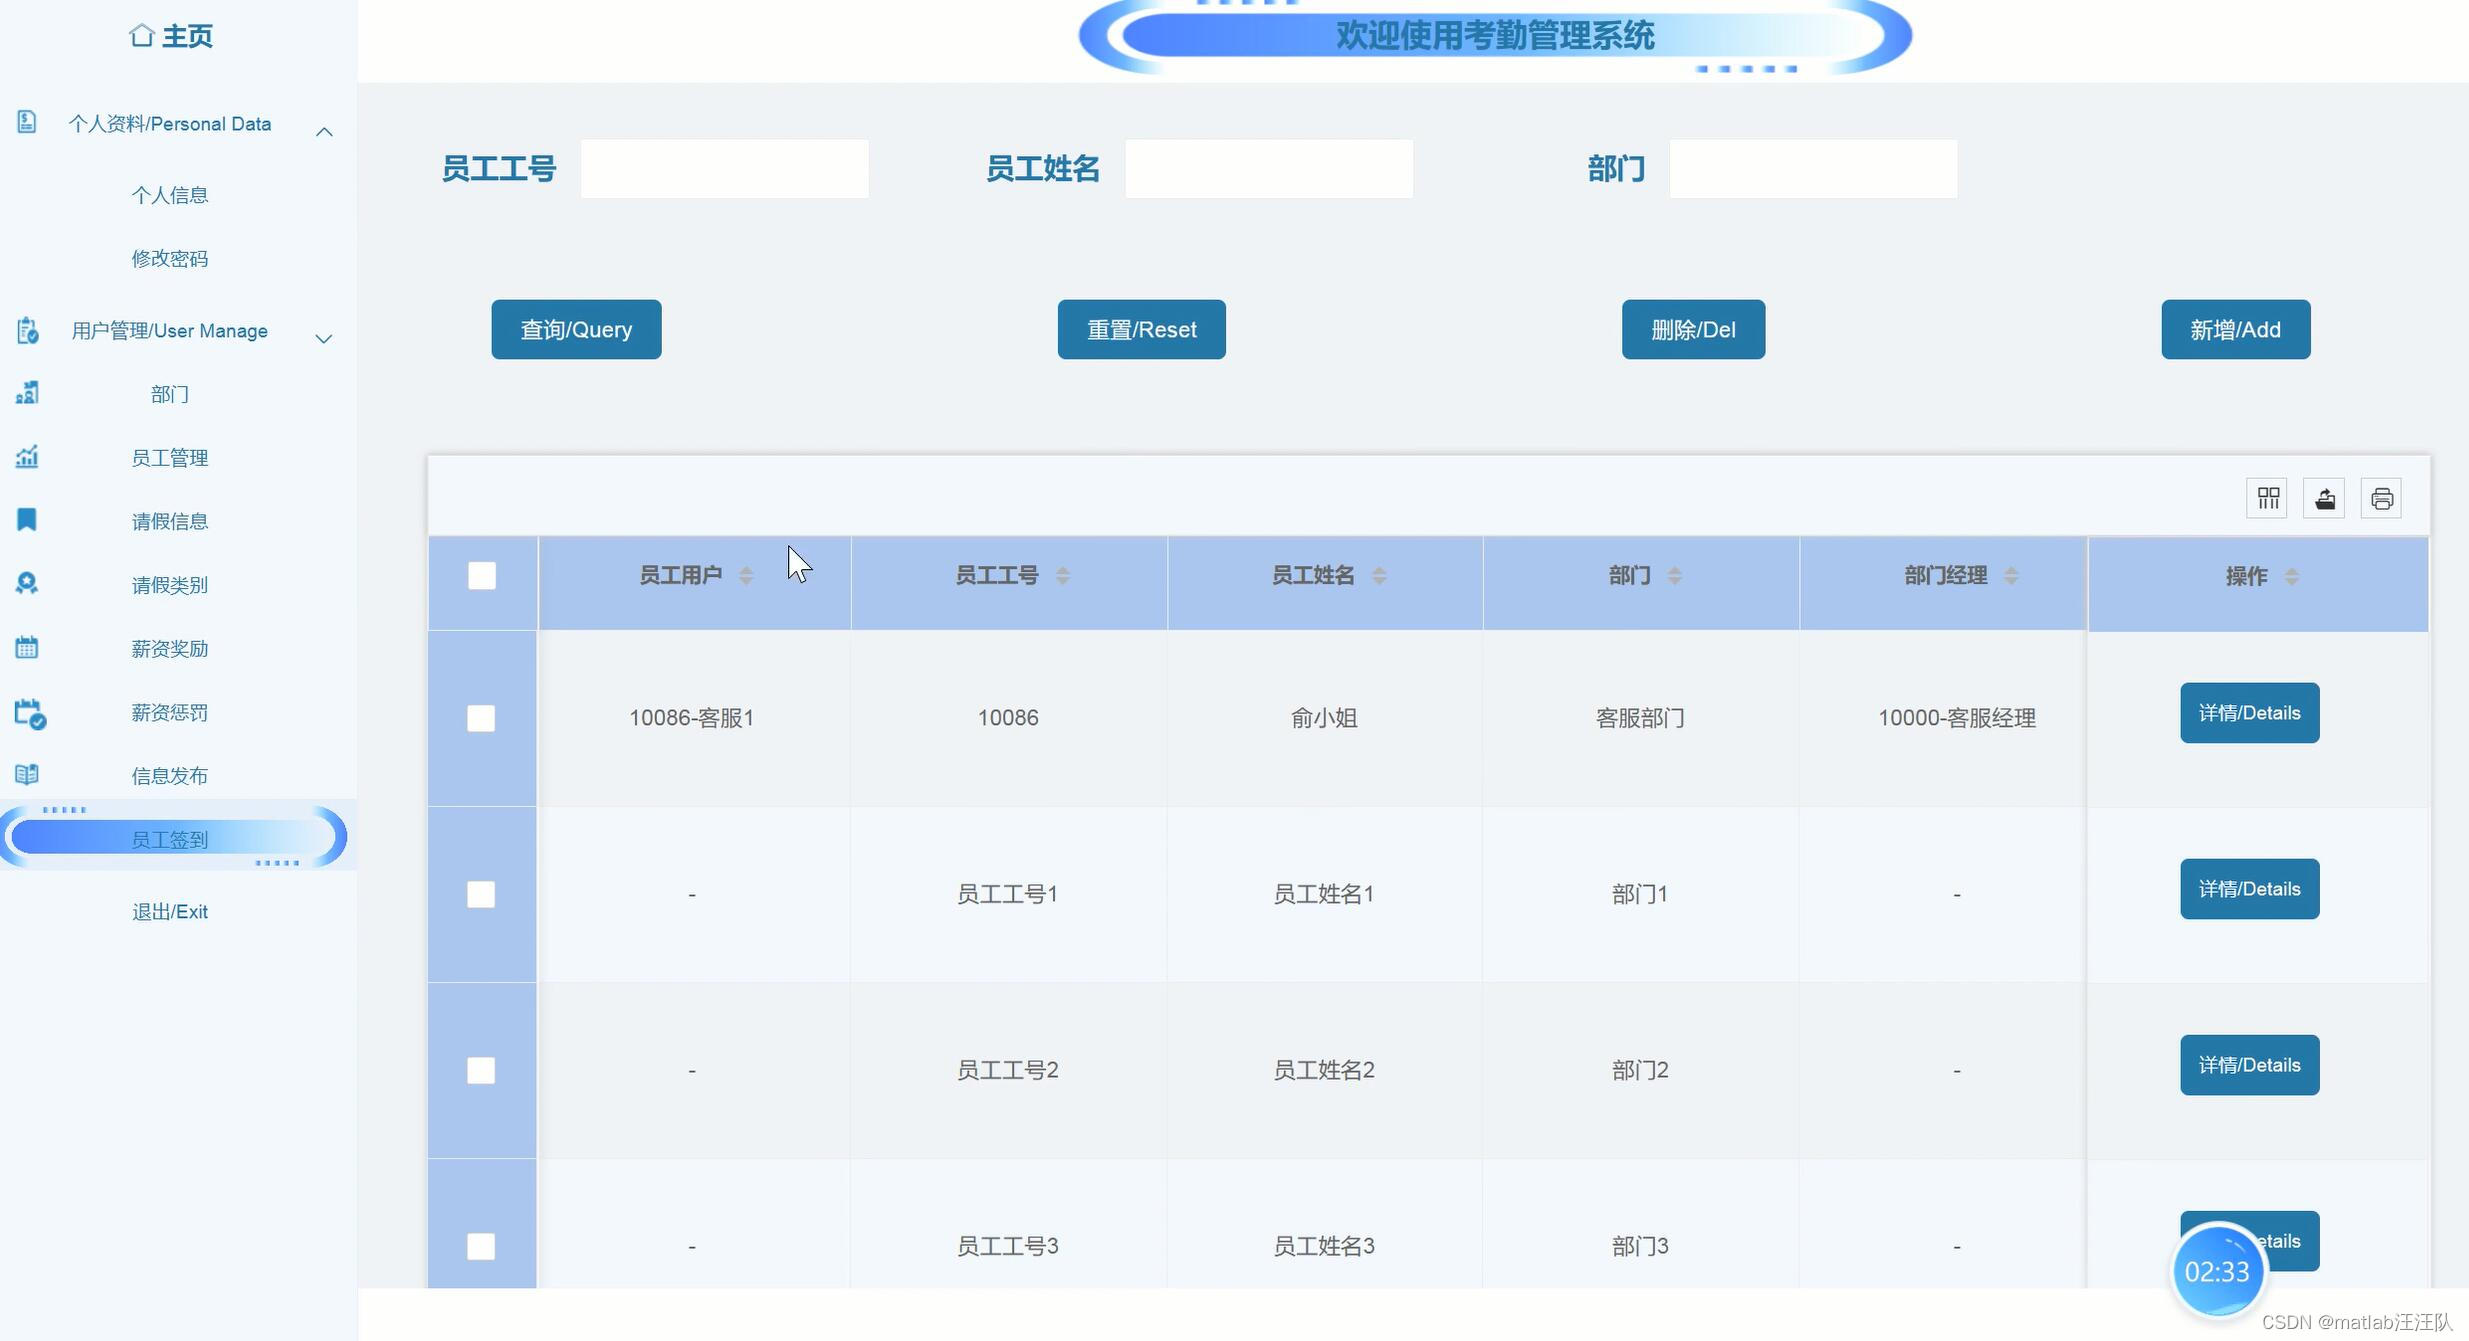Sort by the 员工工号 column arrows
This screenshot has width=2469, height=1341.
(x=1062, y=576)
